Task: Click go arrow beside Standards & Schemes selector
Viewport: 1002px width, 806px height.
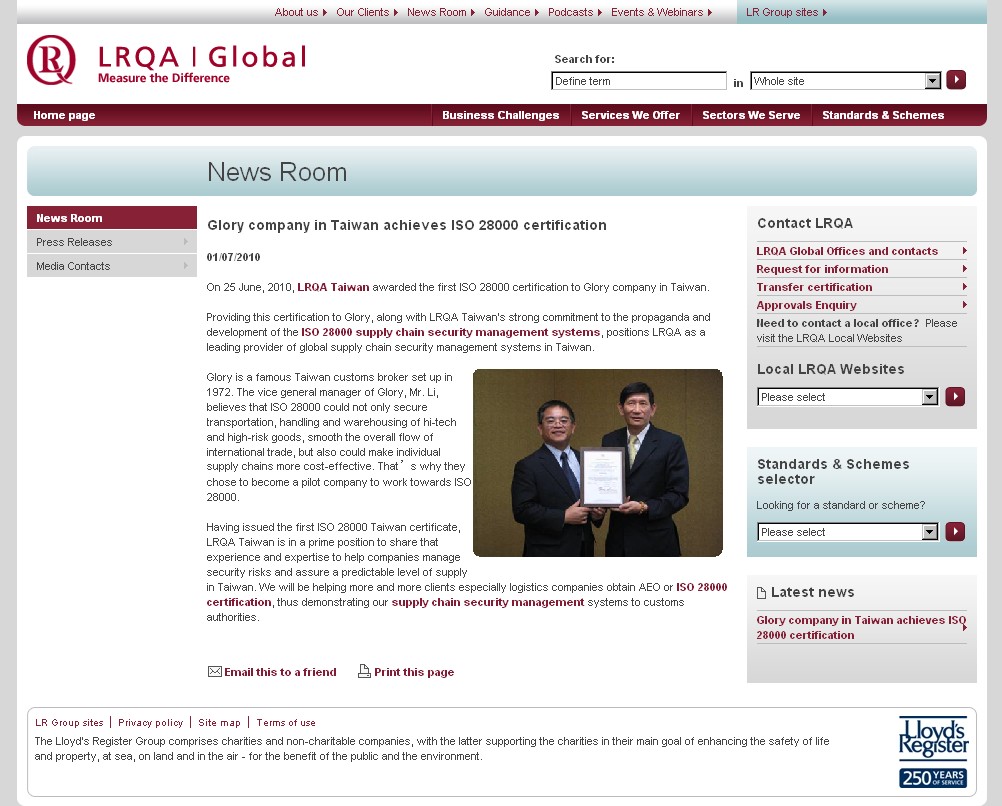Action: pyautogui.click(x=955, y=531)
